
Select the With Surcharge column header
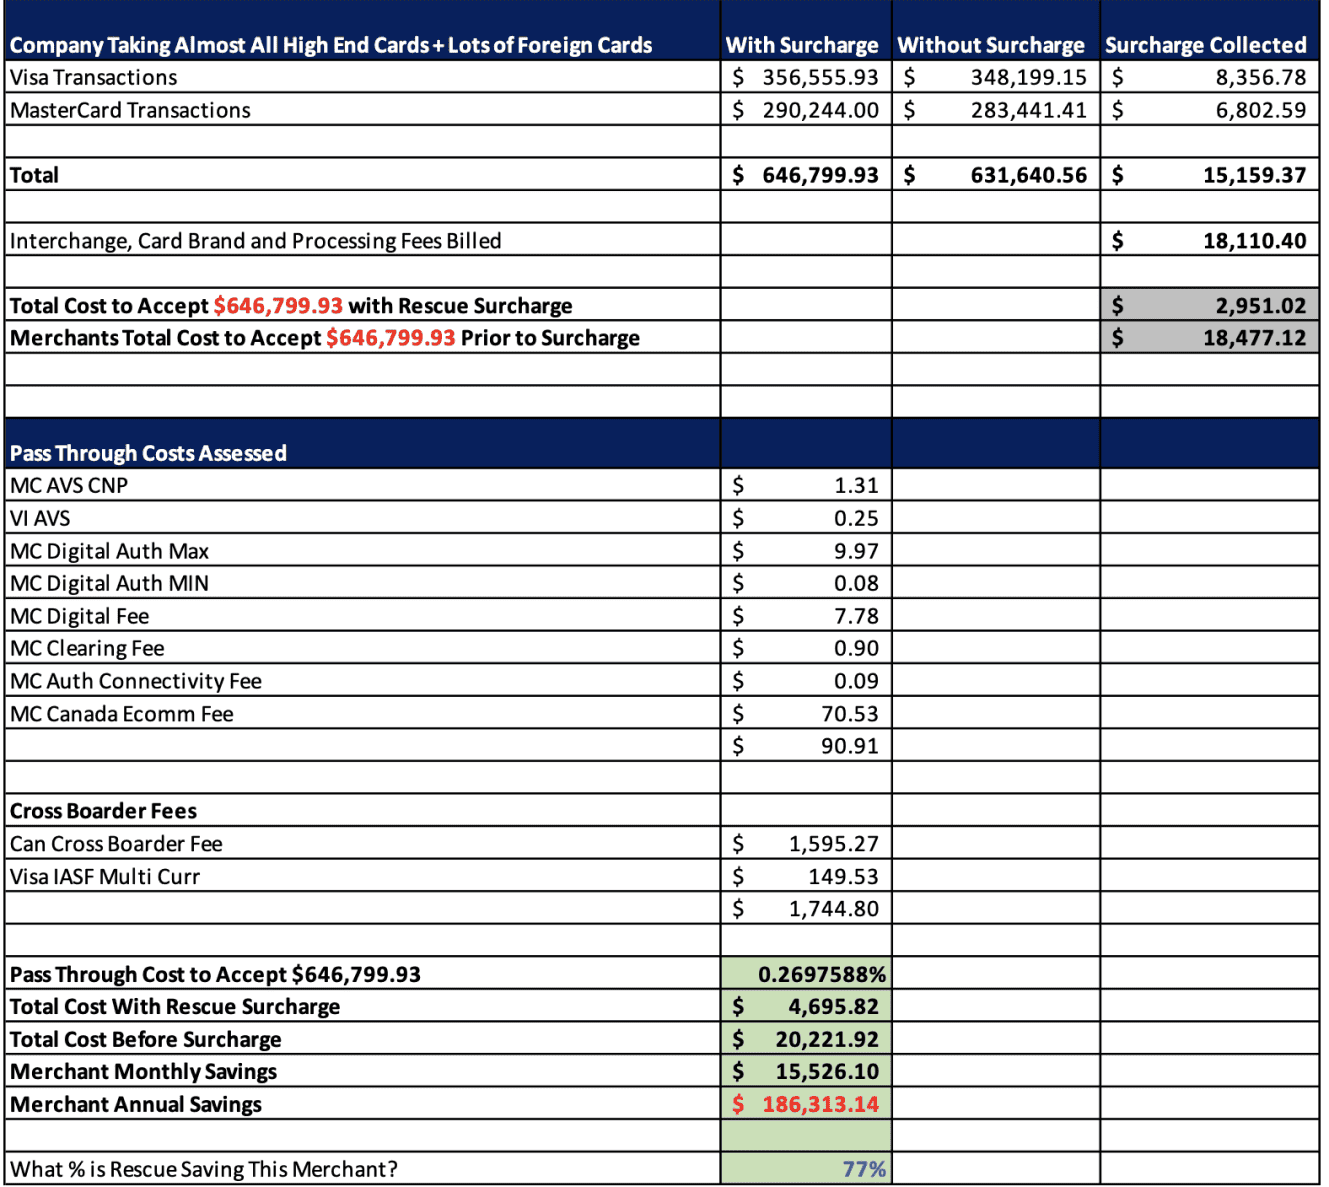pos(803,45)
